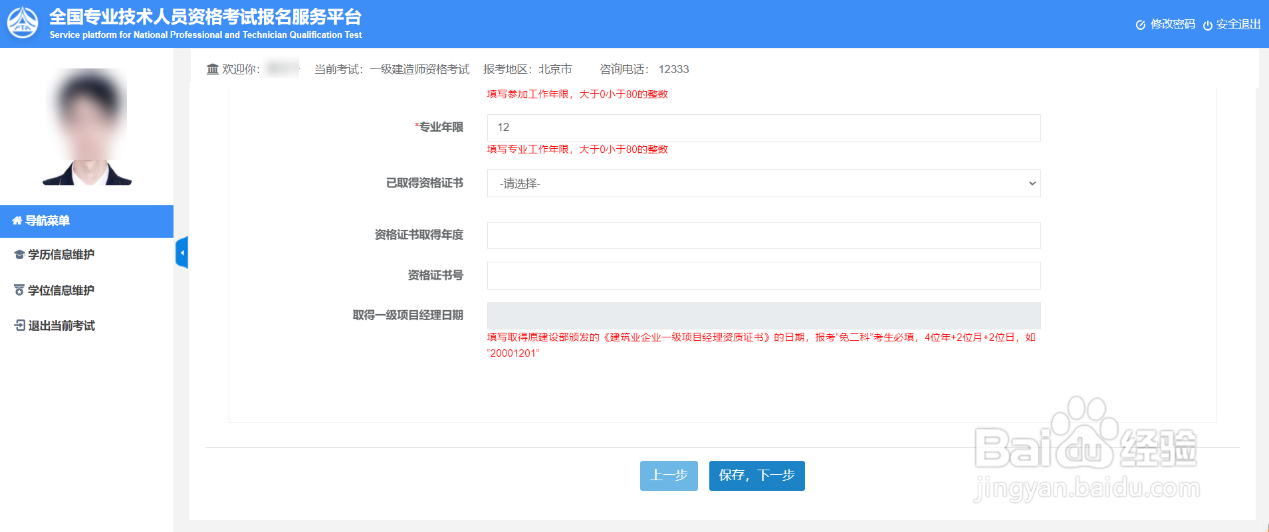Viewport: 1269px width, 532px height.
Task: Click the platform title 全国专业技术人员资格考试报名服务平台
Action: (x=205, y=17)
